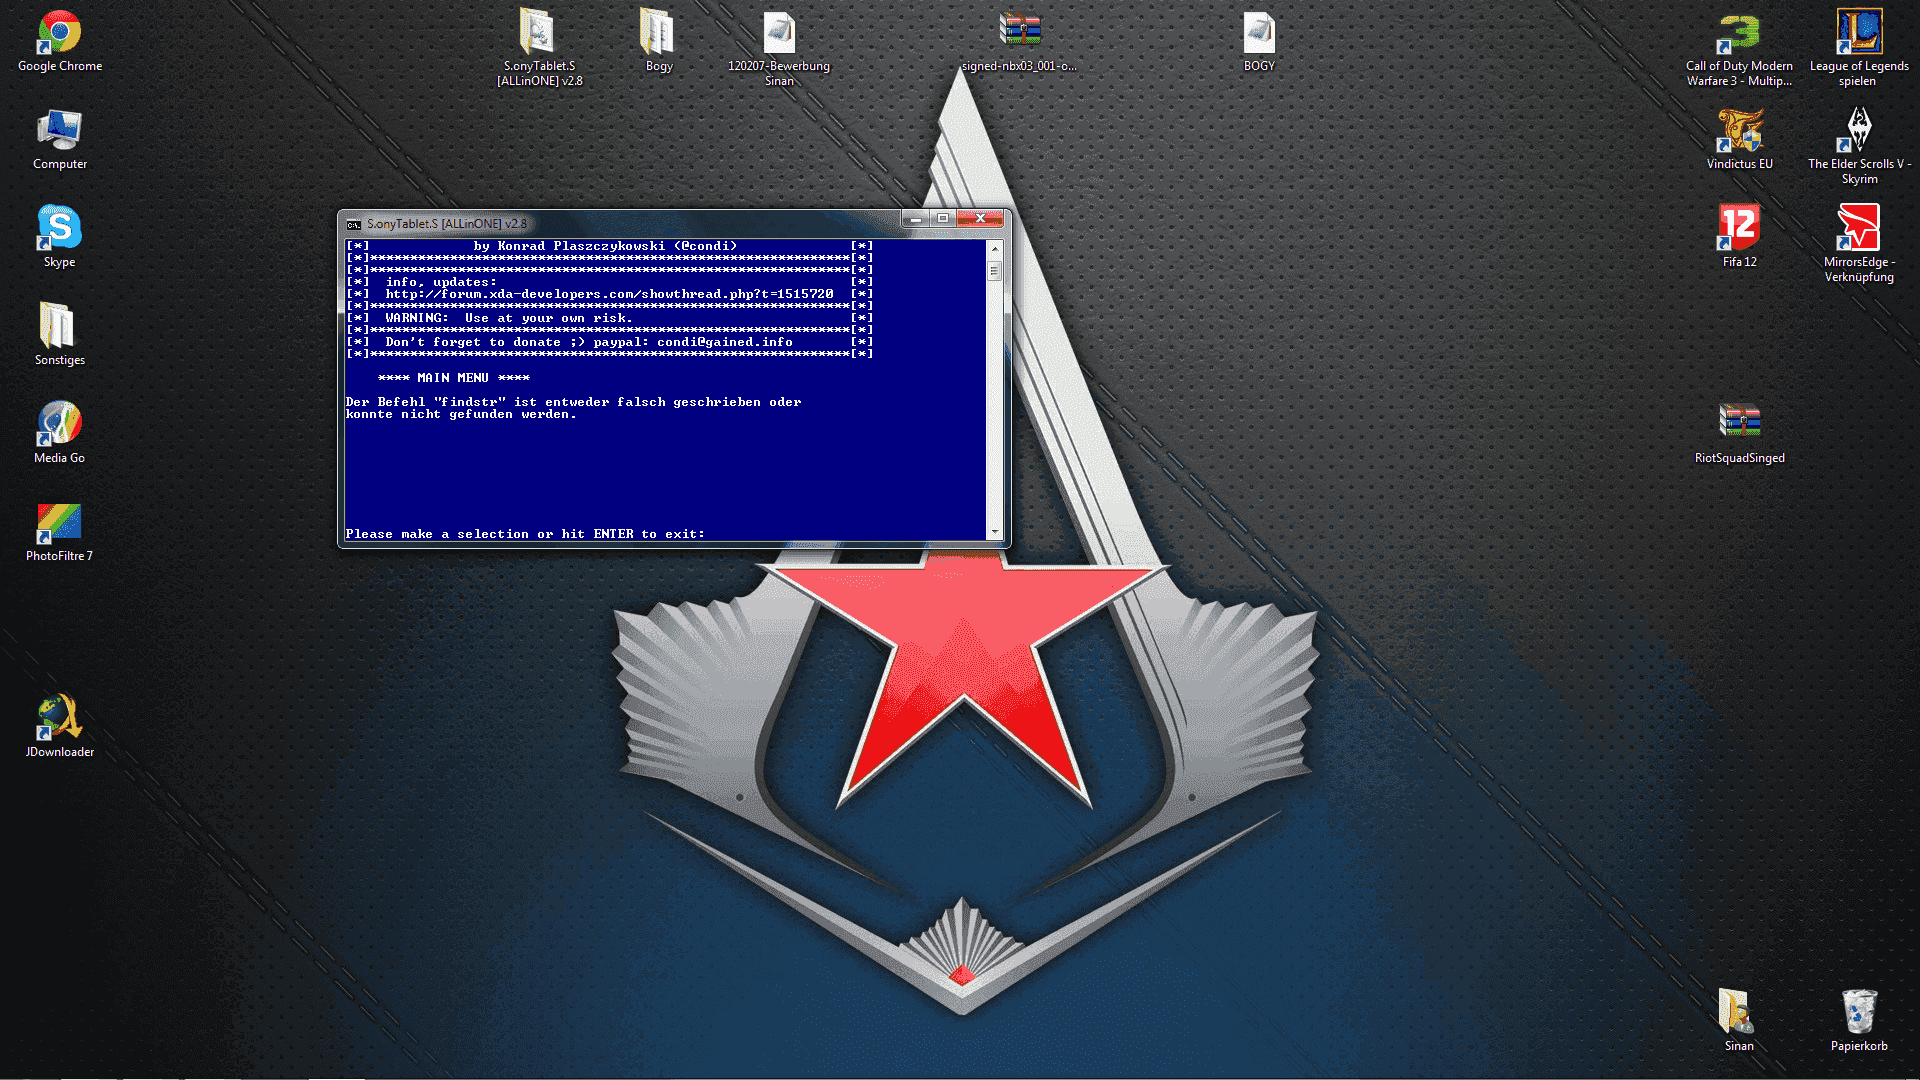The height and width of the screenshot is (1080, 1920).
Task: Minimize the S.onyTablet.S console window
Action: 915,218
